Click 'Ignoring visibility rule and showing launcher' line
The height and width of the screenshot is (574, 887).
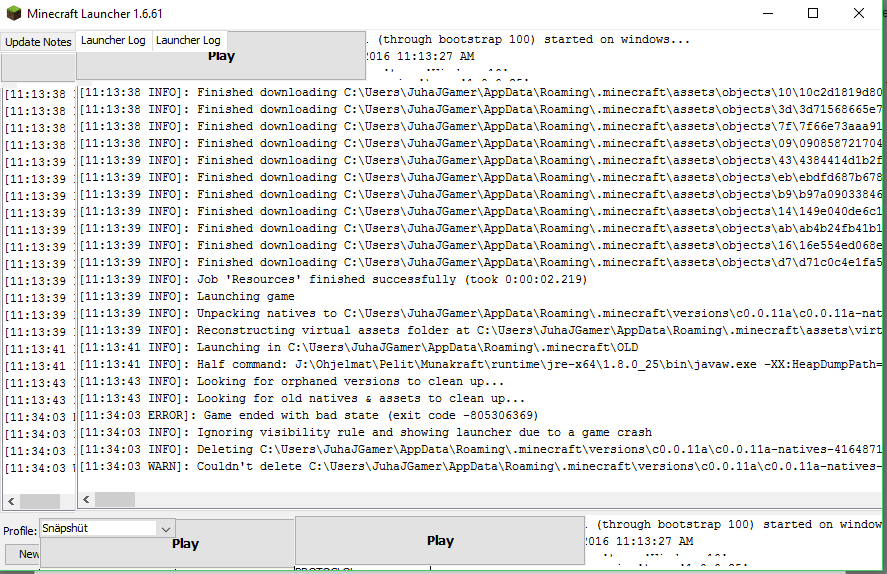point(365,432)
